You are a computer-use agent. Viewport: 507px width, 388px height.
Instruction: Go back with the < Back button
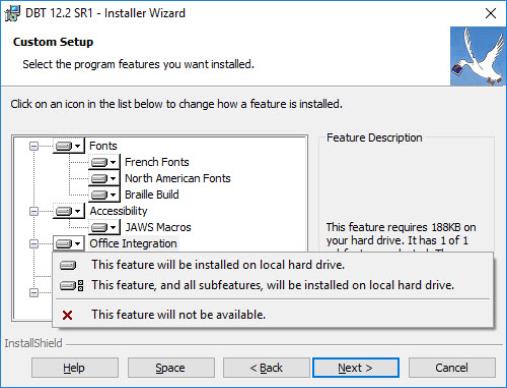266,368
